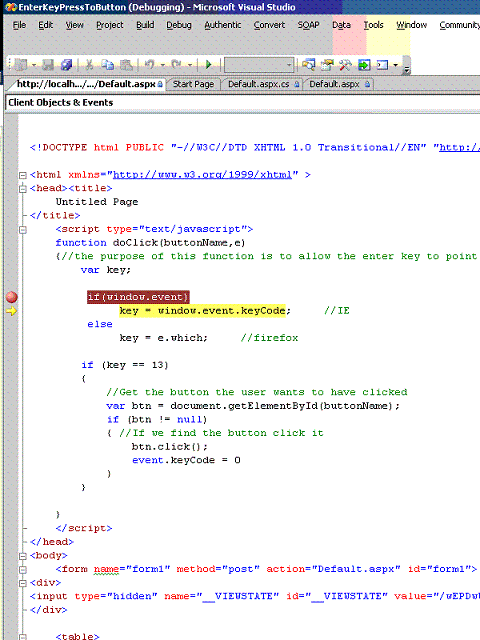This screenshot has width=480, height=640.
Task: Open the Client Objects & Events dropdown
Action: 243,102
